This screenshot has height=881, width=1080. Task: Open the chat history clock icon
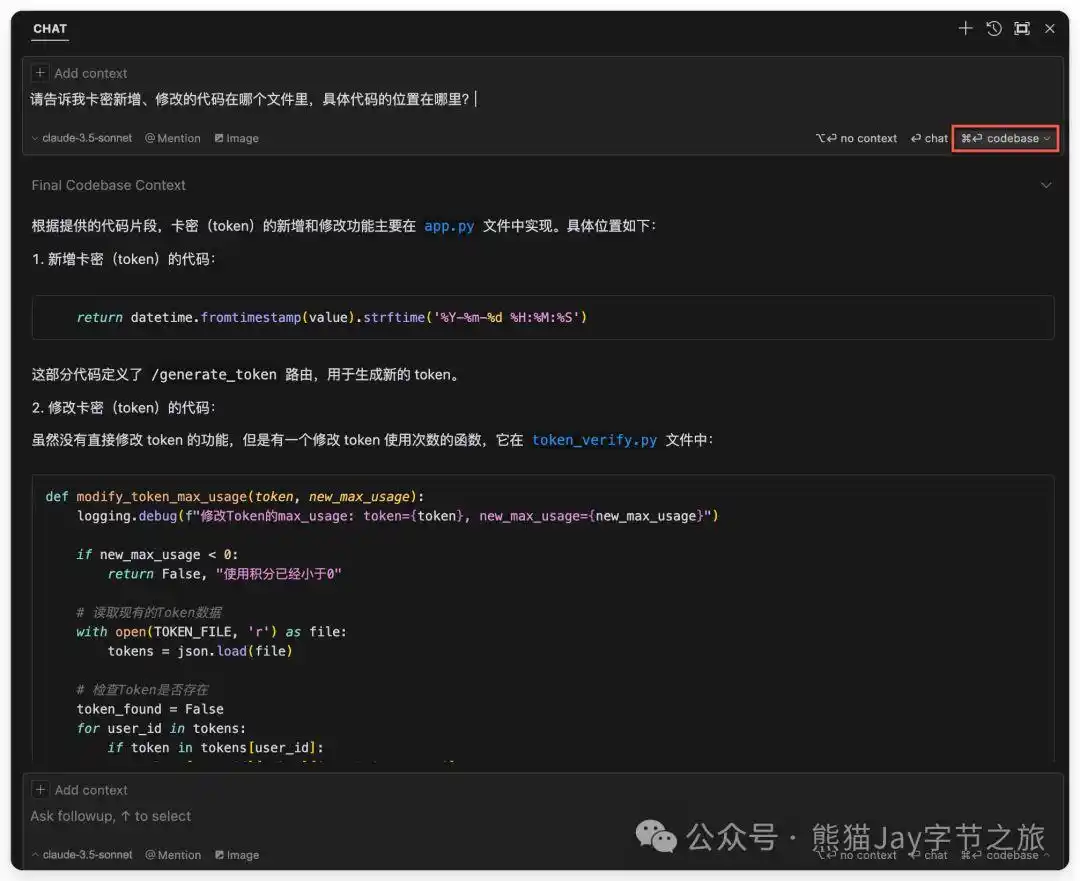coord(994,29)
